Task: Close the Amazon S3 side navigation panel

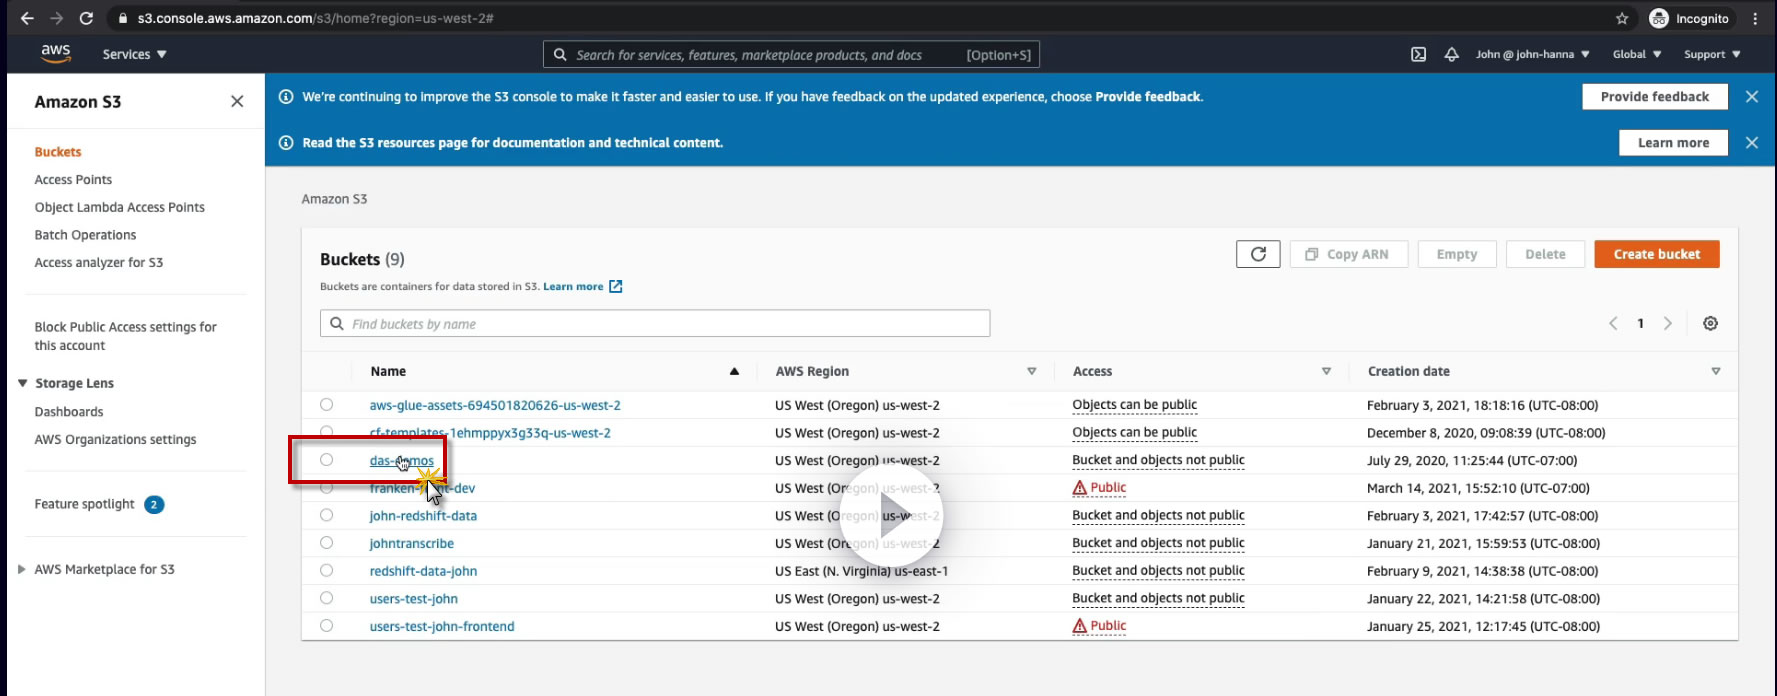Action: coord(237,101)
